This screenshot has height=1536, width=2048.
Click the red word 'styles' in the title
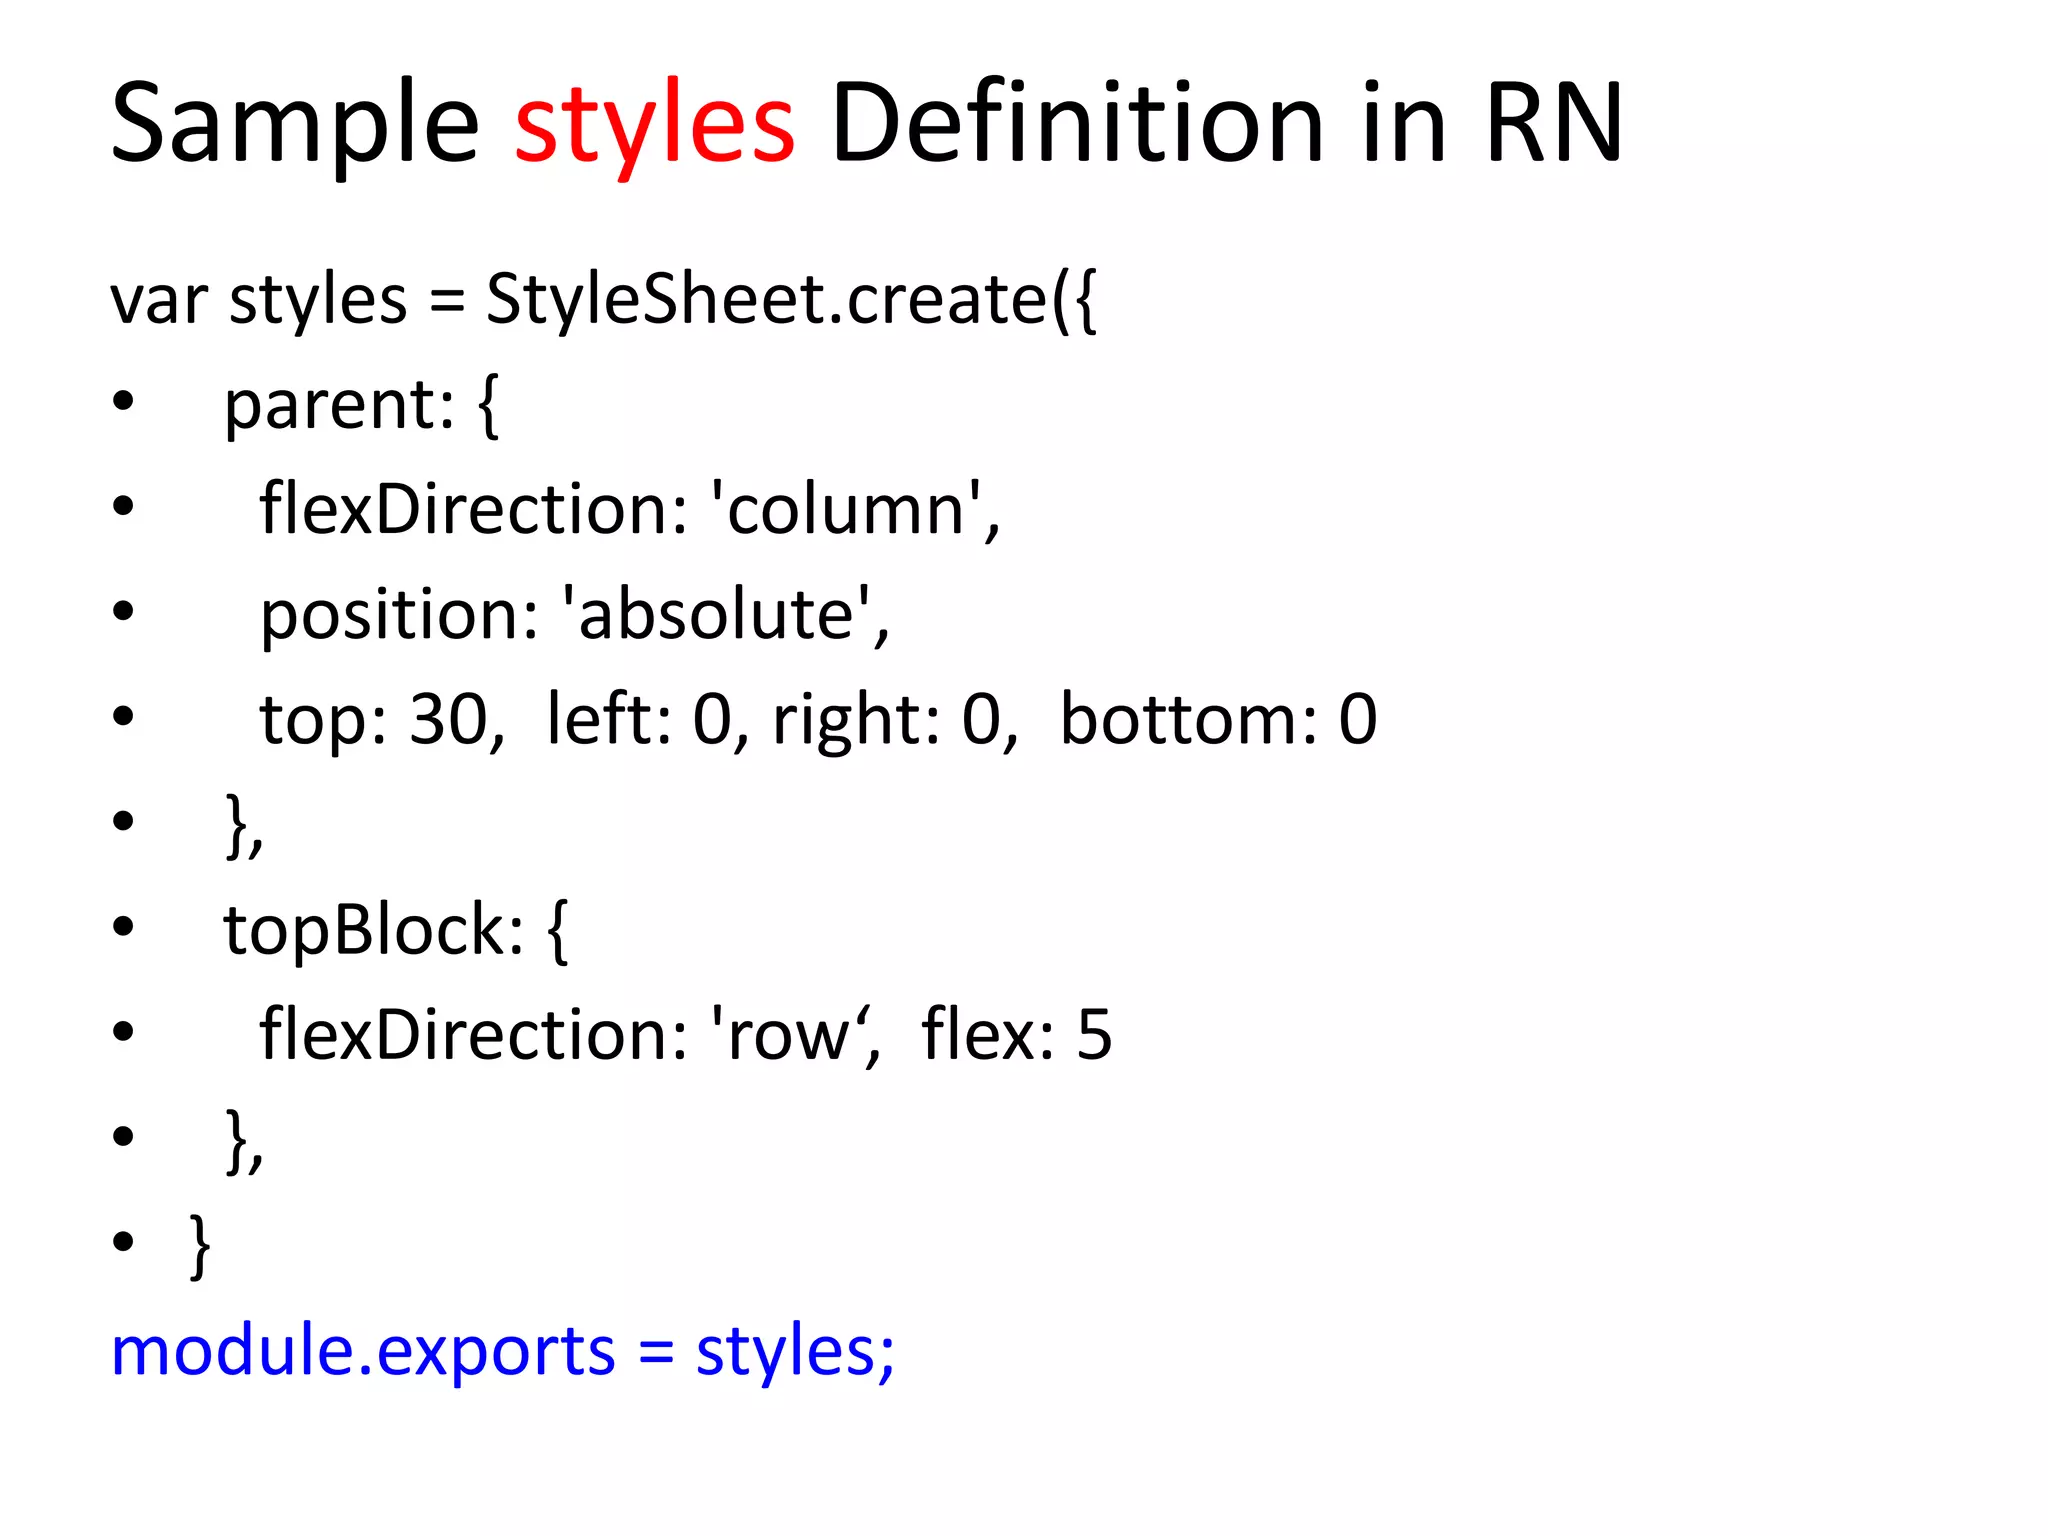[655, 128]
